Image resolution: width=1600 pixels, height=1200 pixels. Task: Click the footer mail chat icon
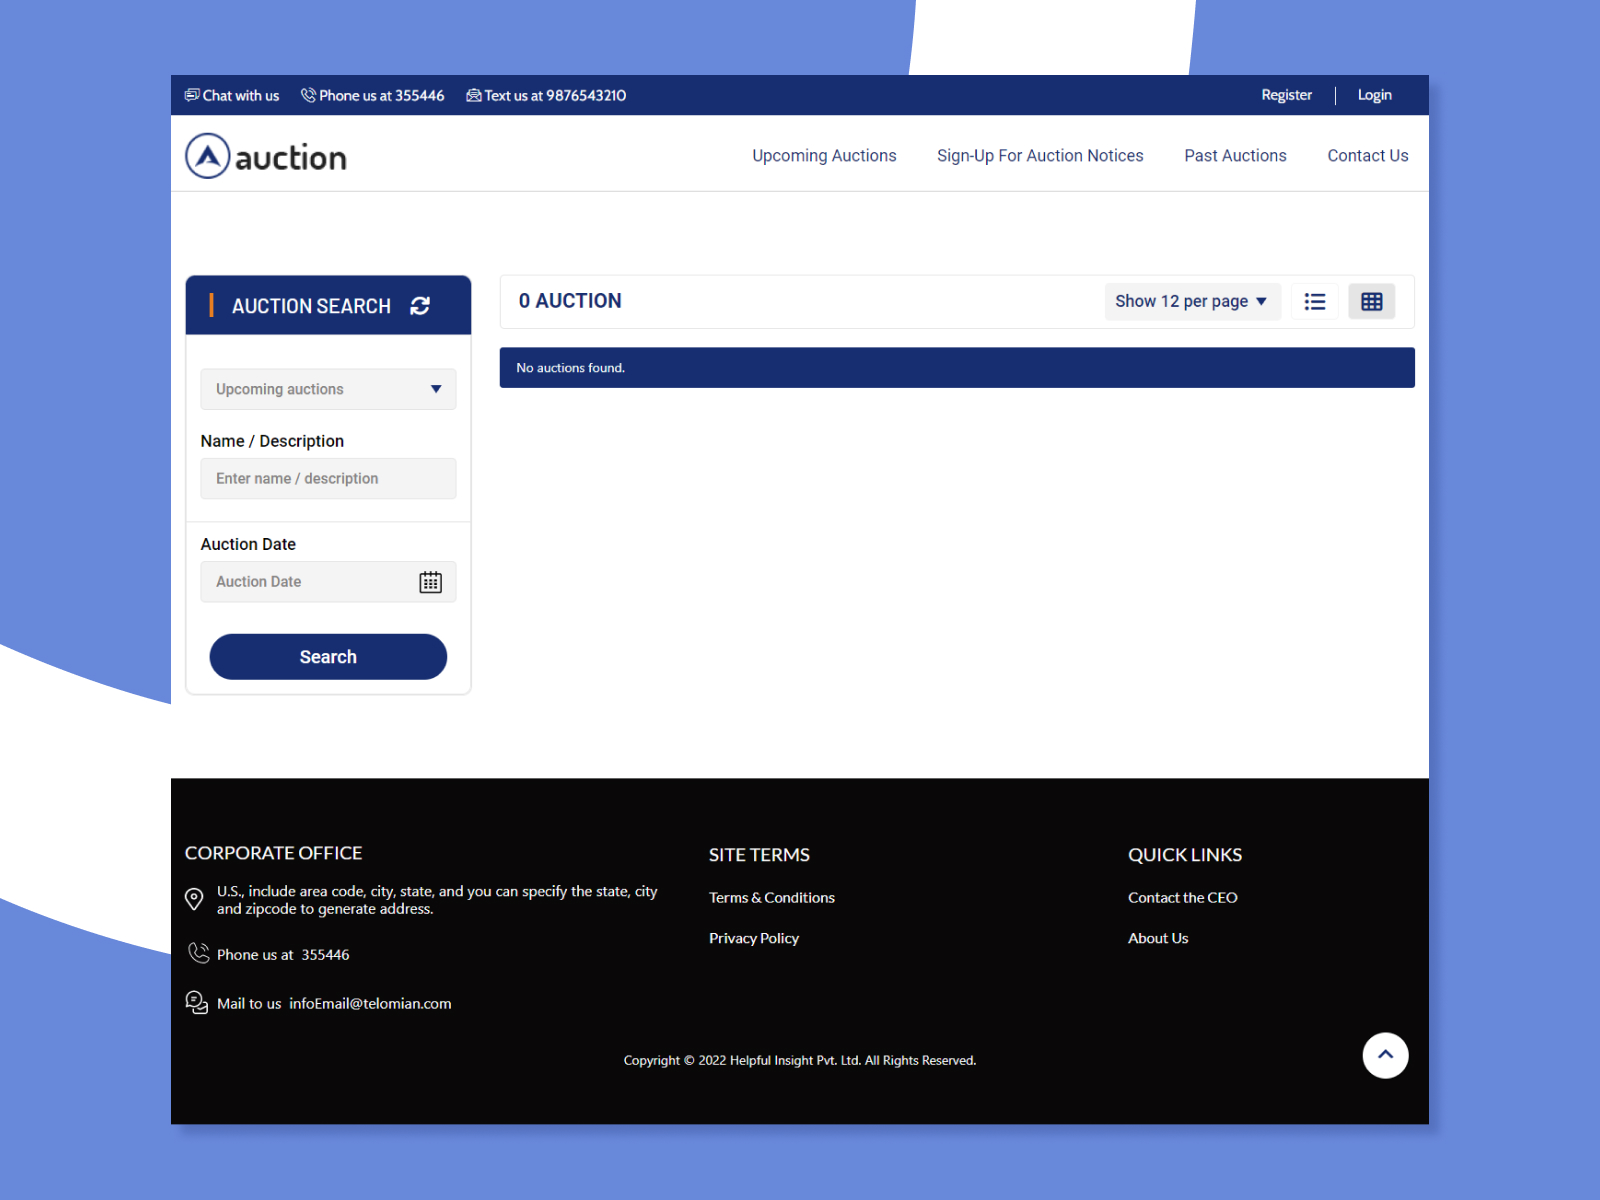[x=197, y=1002]
